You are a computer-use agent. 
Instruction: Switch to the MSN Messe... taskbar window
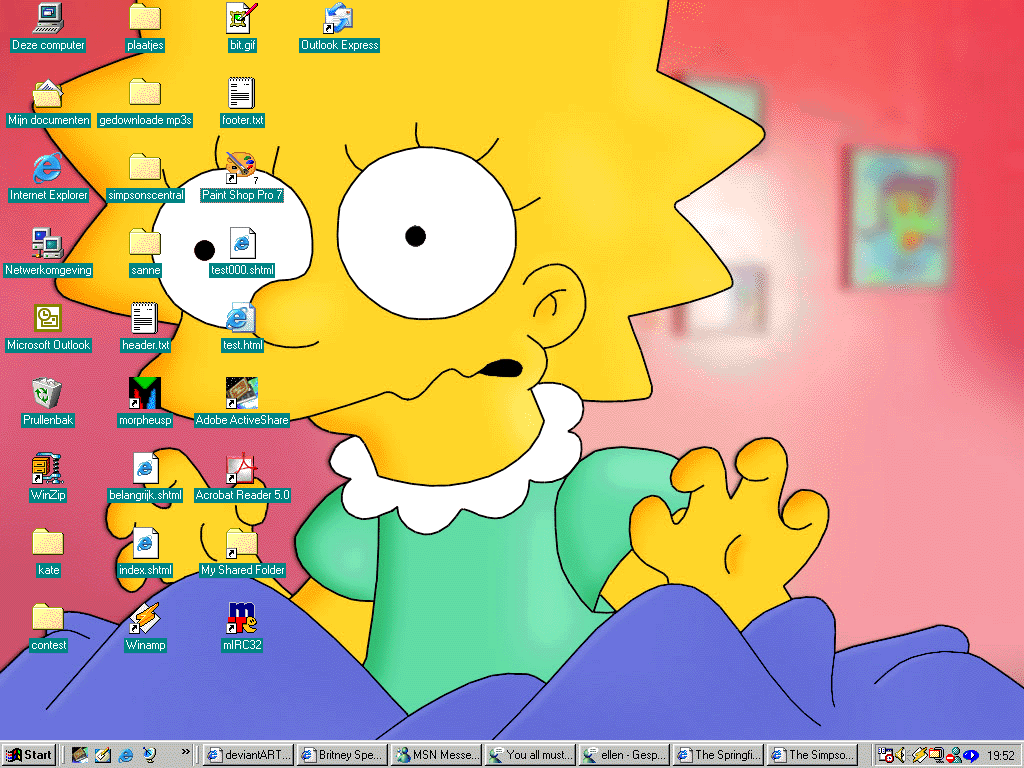[437, 755]
